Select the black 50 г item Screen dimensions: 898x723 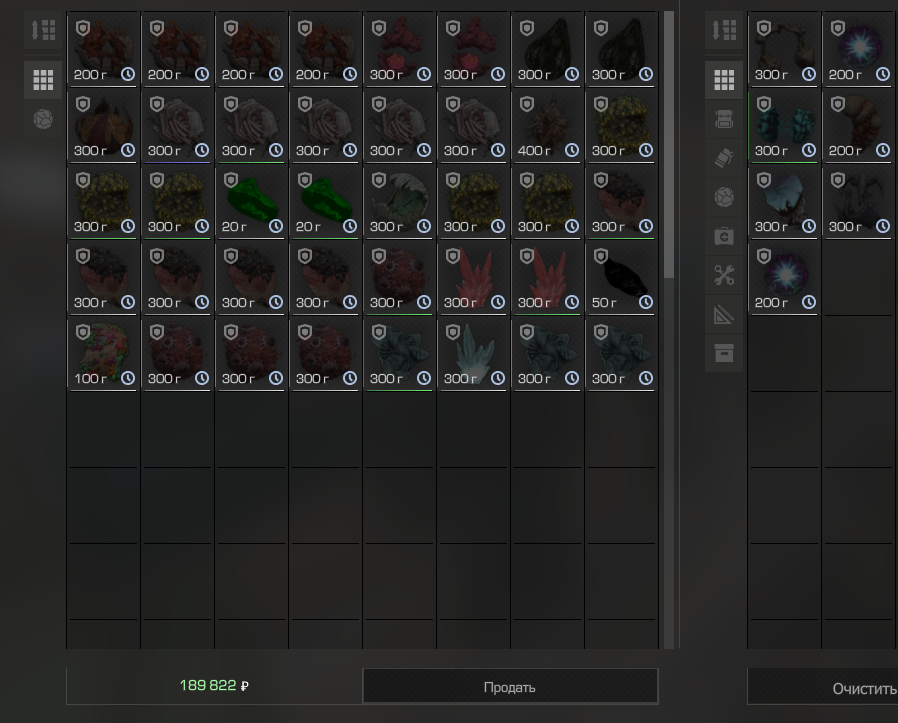[620, 277]
